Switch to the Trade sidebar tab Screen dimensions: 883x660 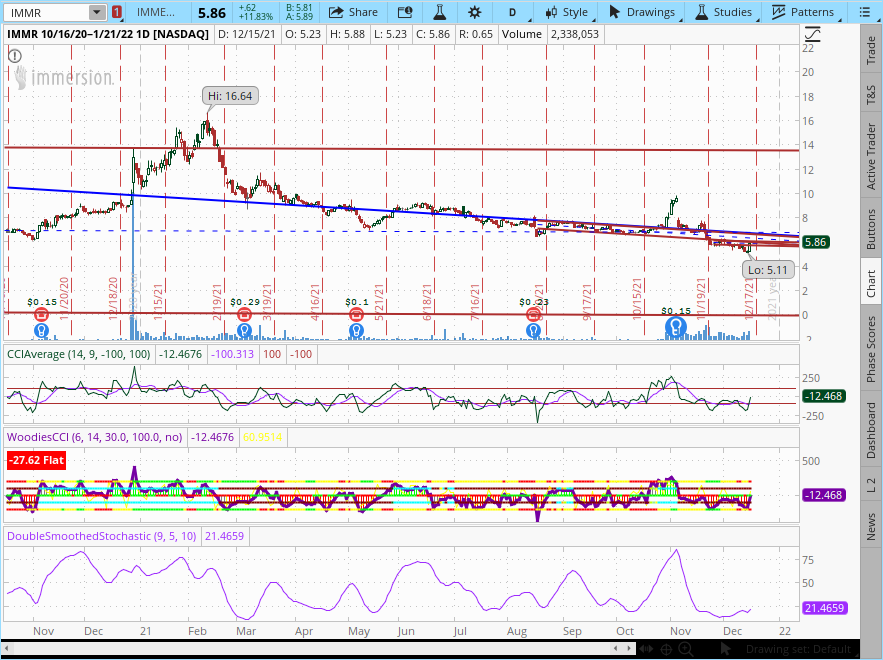point(871,48)
